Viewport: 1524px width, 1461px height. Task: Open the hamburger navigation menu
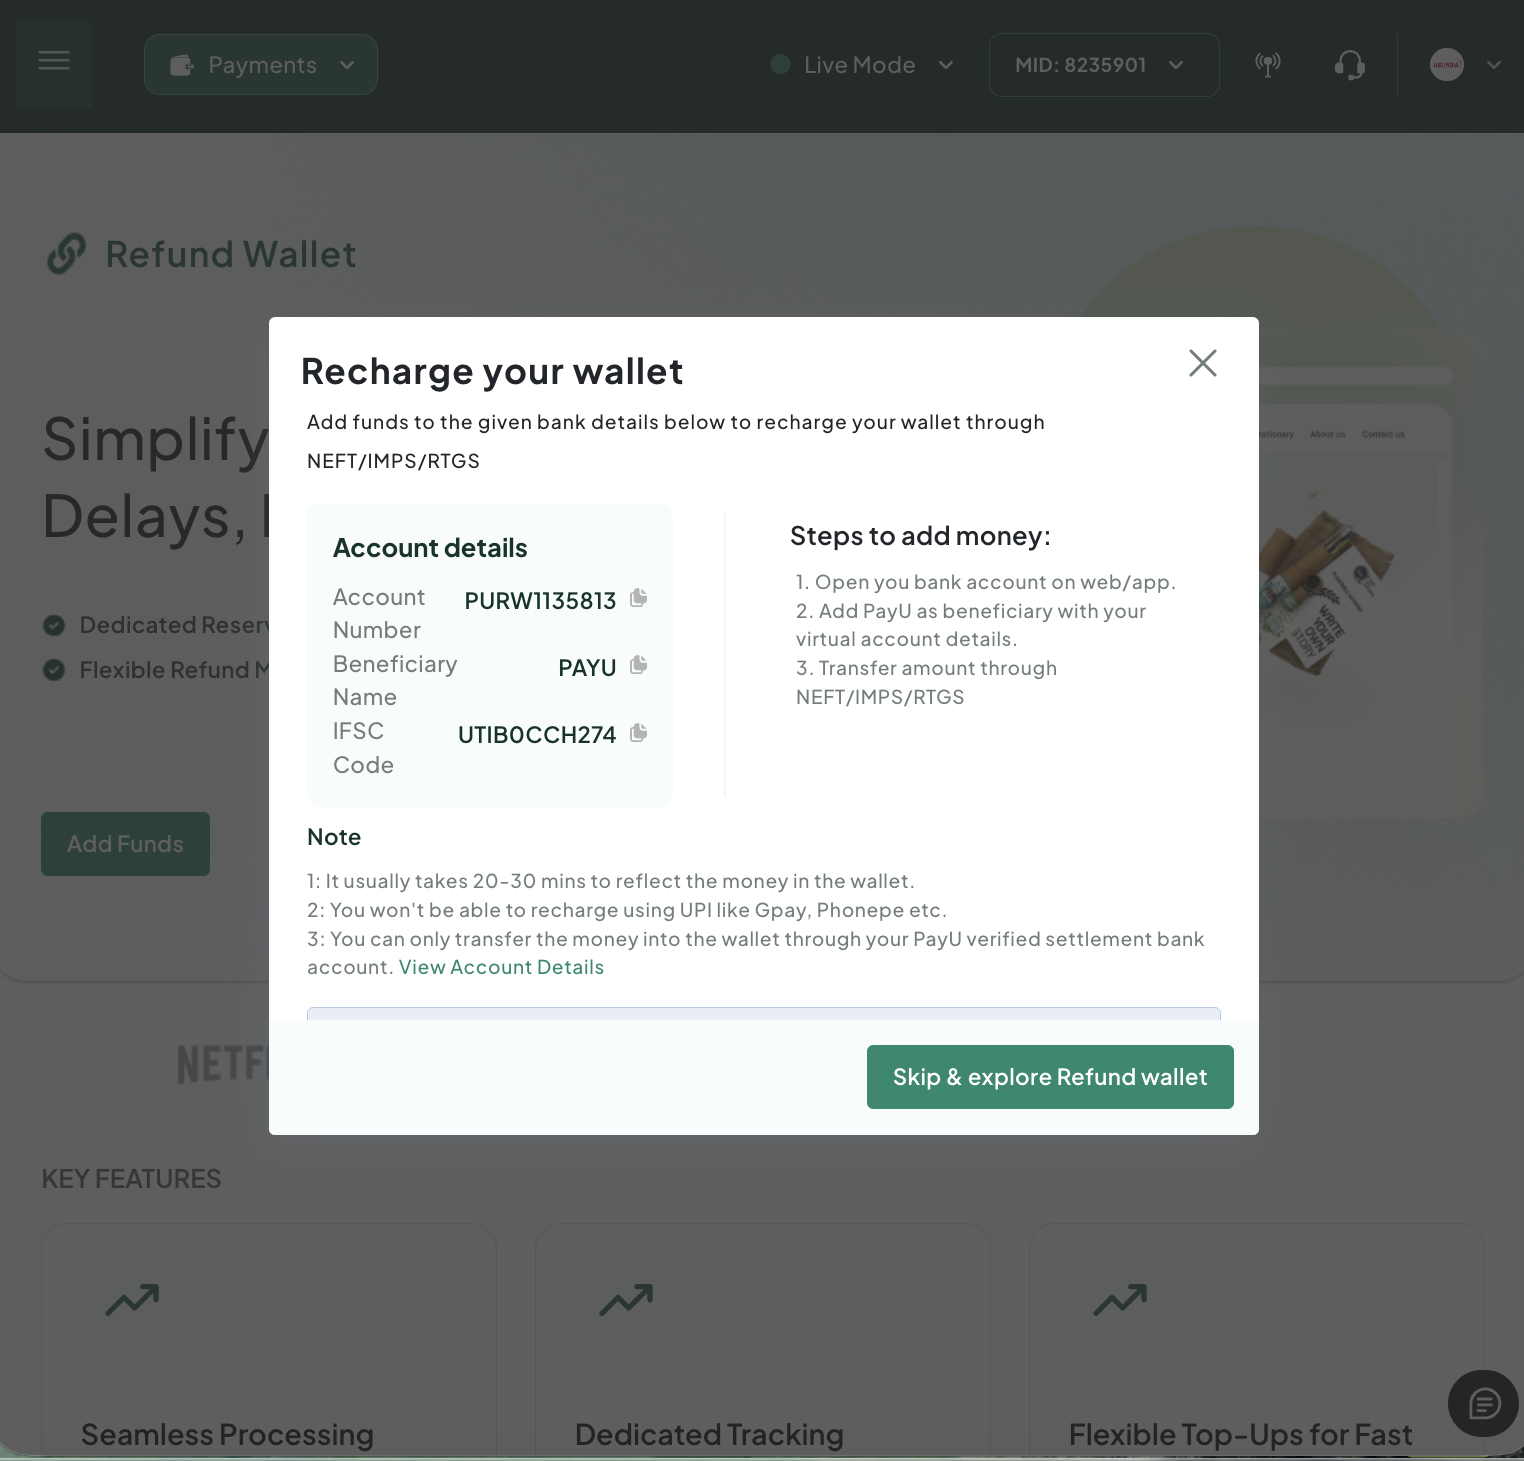(53, 62)
